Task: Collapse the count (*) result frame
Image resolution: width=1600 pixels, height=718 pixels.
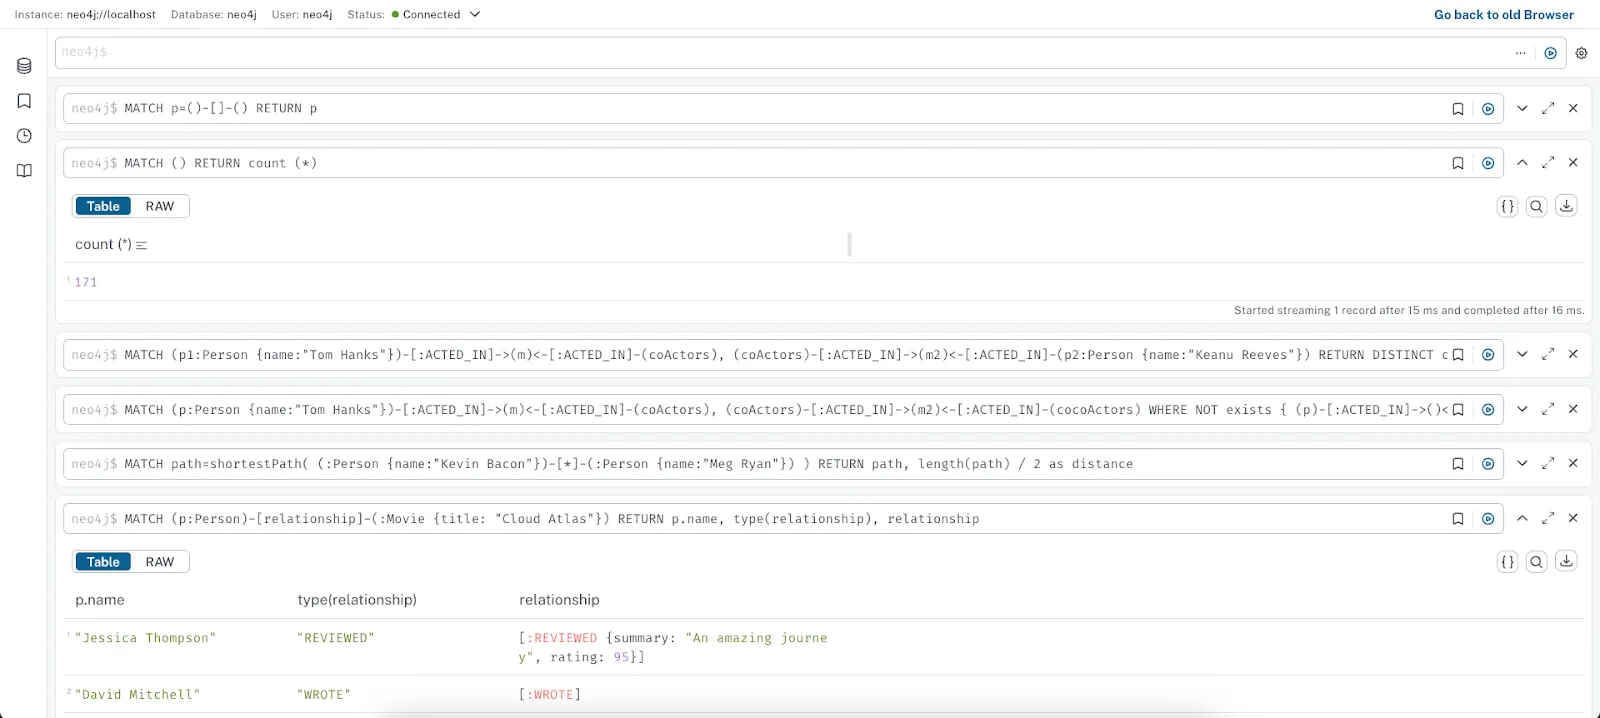Action: pos(1522,162)
